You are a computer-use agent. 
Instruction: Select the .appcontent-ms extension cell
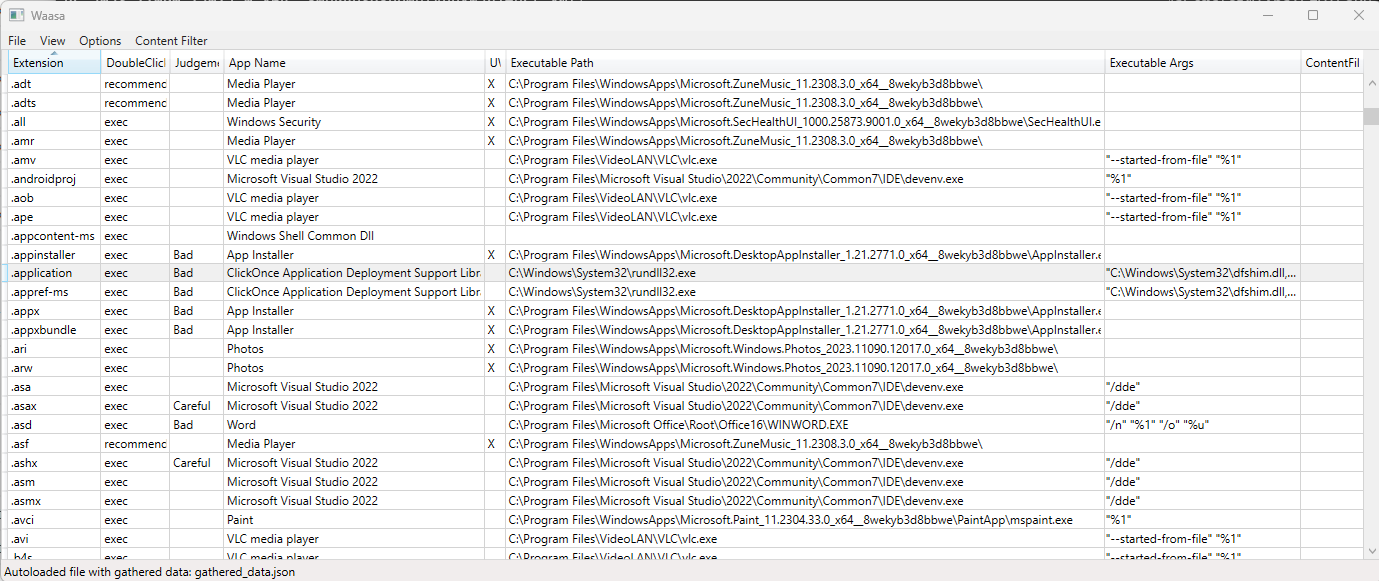point(54,236)
